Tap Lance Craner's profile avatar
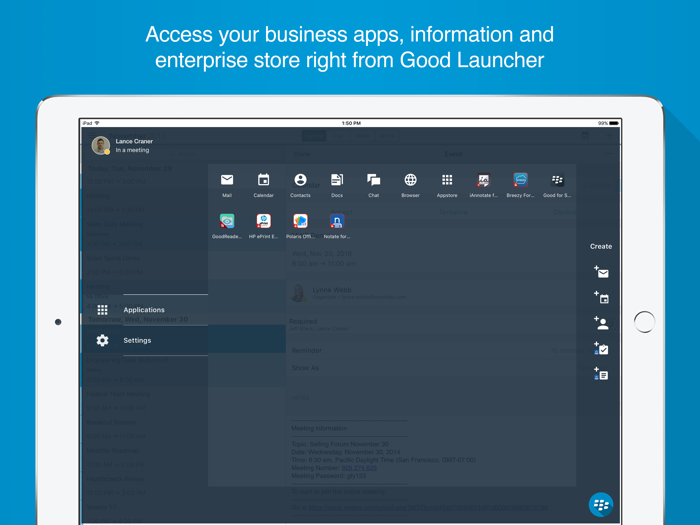This screenshot has height=525, width=700. [x=101, y=146]
